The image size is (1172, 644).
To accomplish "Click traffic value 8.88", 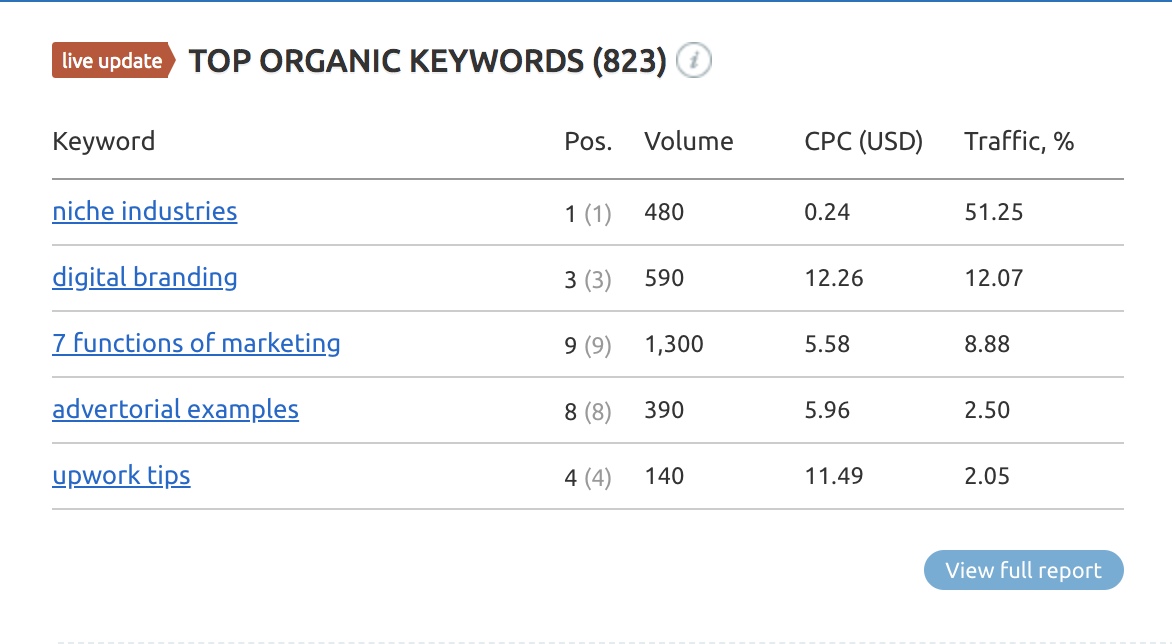I will [987, 344].
